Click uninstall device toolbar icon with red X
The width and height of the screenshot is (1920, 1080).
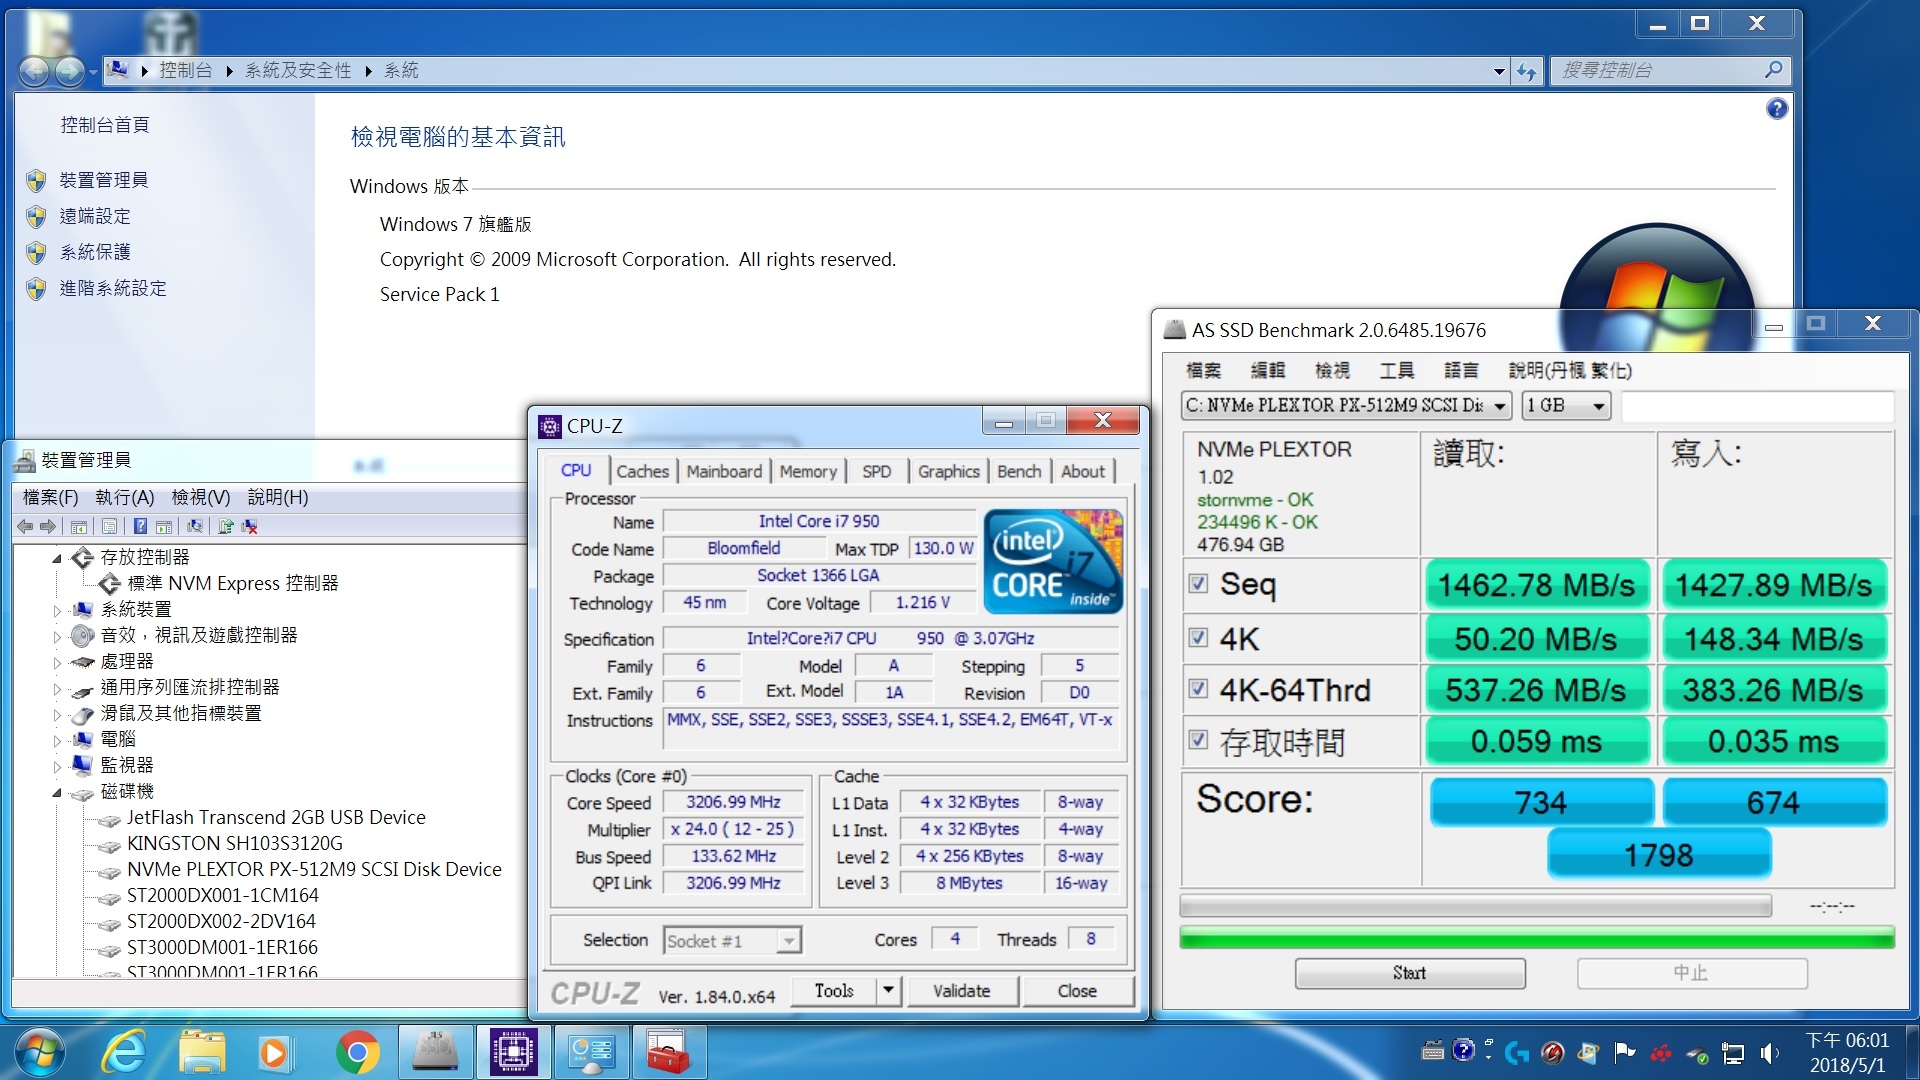(x=250, y=526)
